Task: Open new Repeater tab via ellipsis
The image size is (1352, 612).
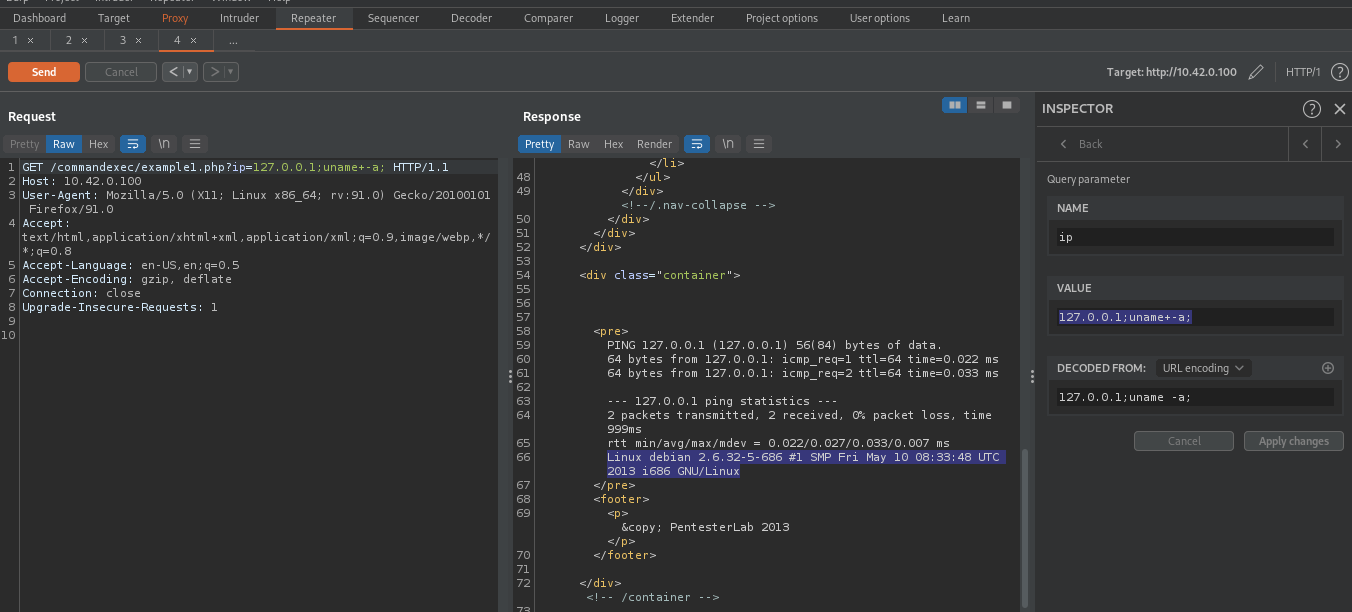Action: (233, 40)
